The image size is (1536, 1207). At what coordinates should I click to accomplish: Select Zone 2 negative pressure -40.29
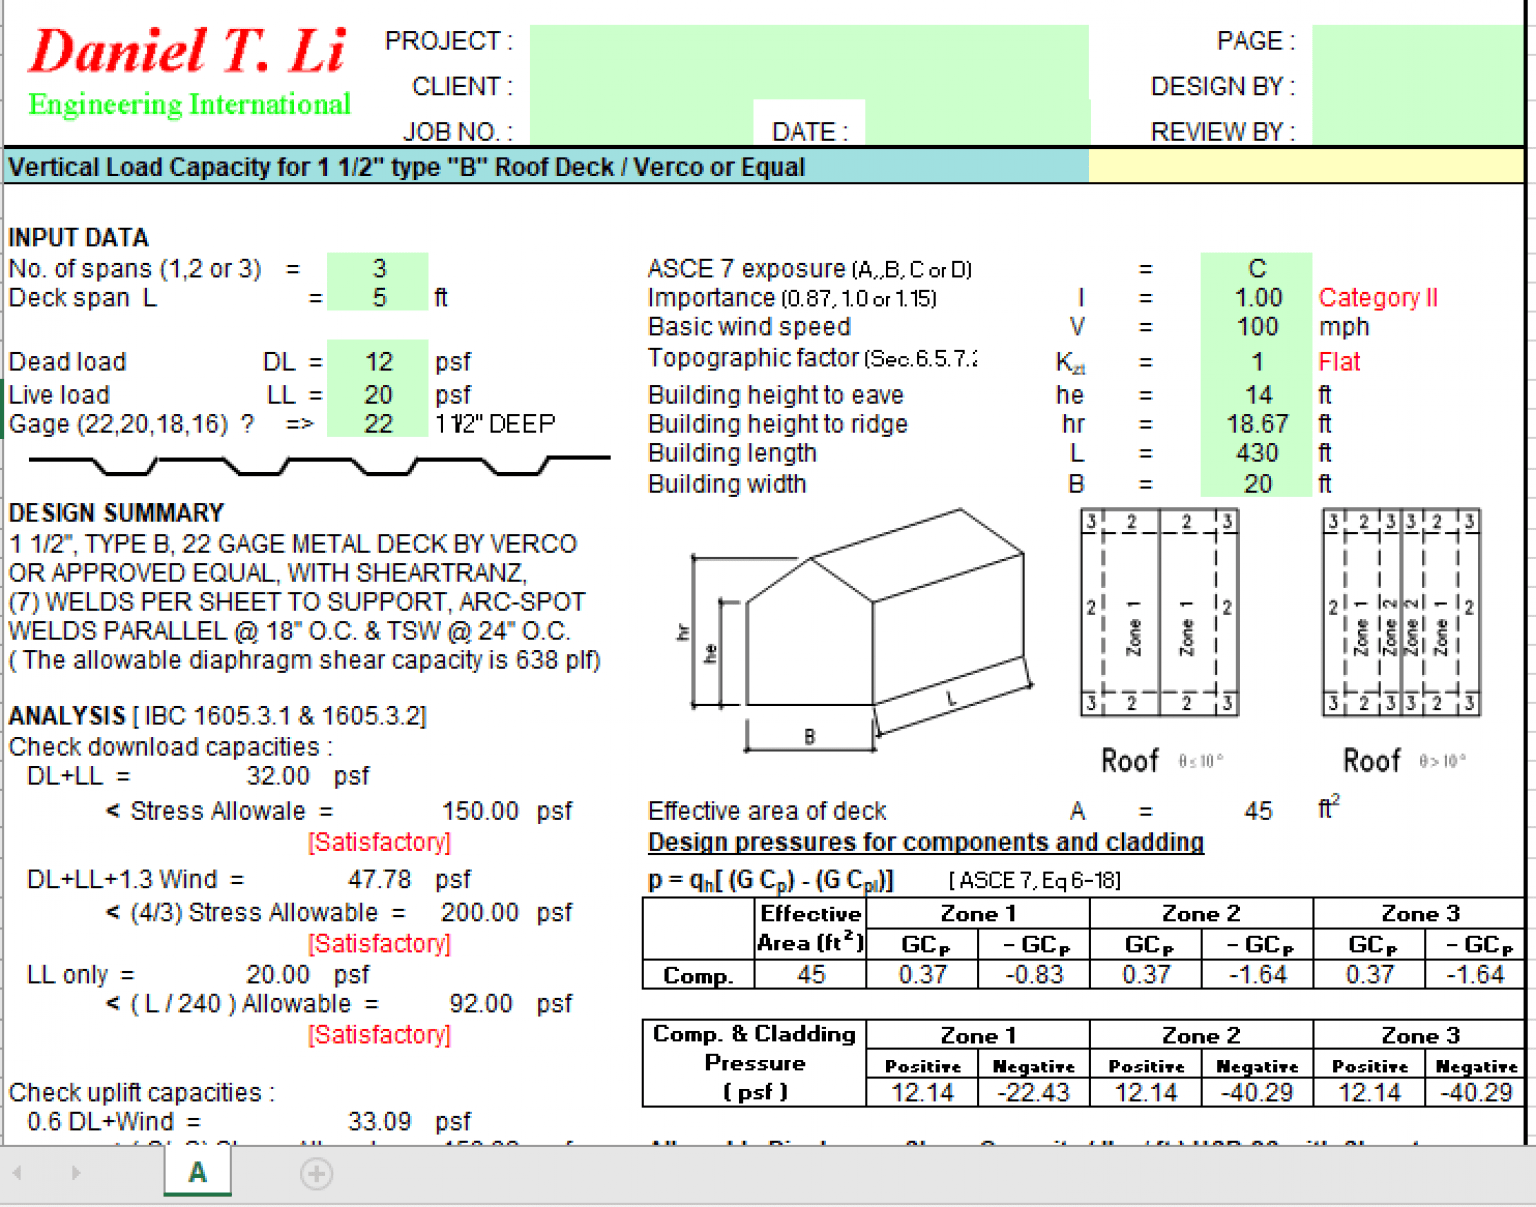[1258, 1092]
